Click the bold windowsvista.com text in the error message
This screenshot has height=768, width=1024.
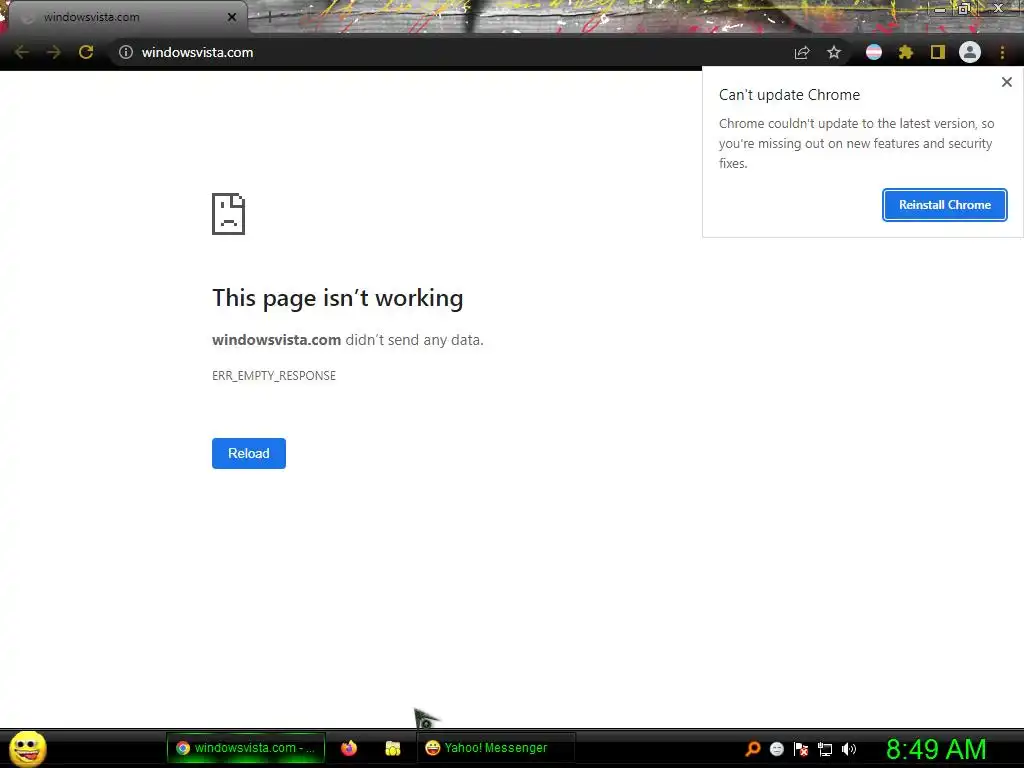[x=276, y=340]
